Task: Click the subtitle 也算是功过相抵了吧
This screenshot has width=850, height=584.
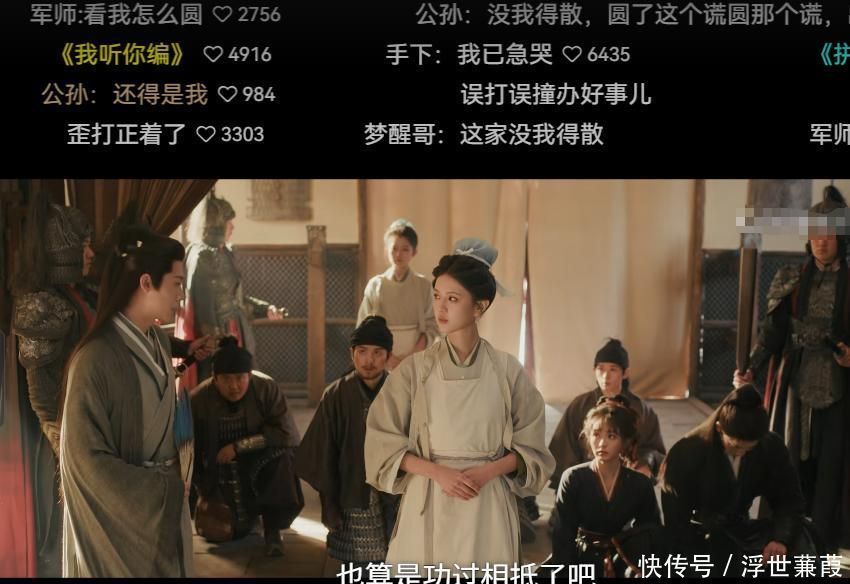Action: point(466,573)
